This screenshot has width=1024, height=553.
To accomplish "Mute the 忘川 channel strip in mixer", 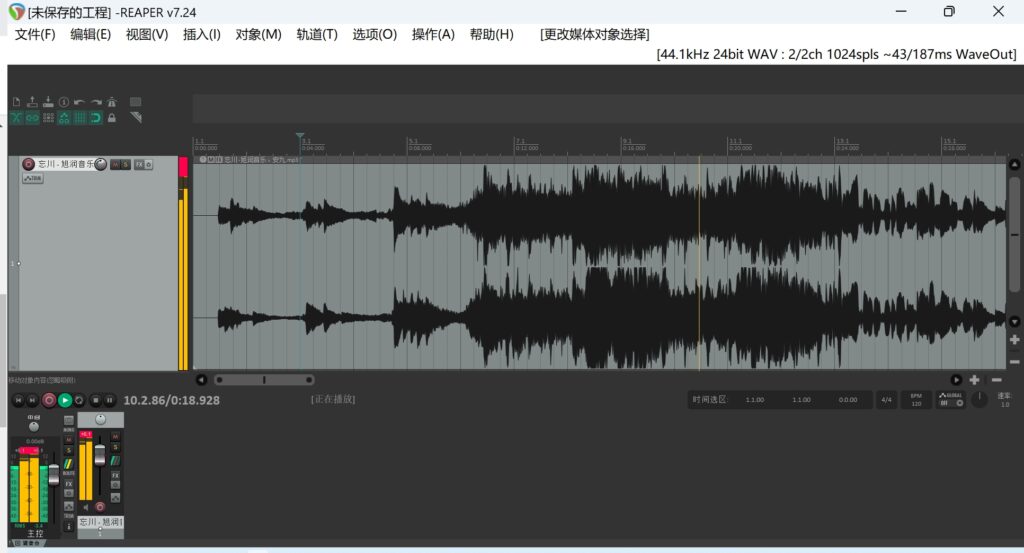I will click(x=116, y=436).
